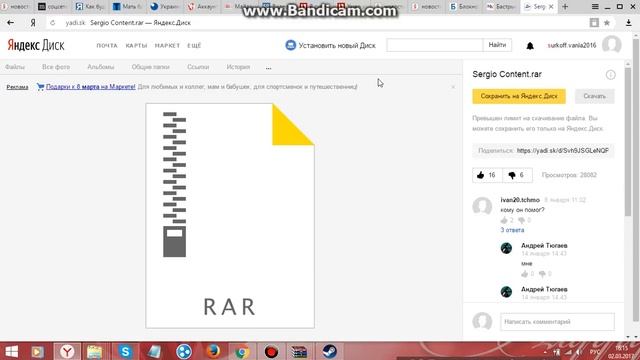The height and width of the screenshot is (360, 640).
Task: Switch to the Блокн browser tab
Action: tap(464, 7)
